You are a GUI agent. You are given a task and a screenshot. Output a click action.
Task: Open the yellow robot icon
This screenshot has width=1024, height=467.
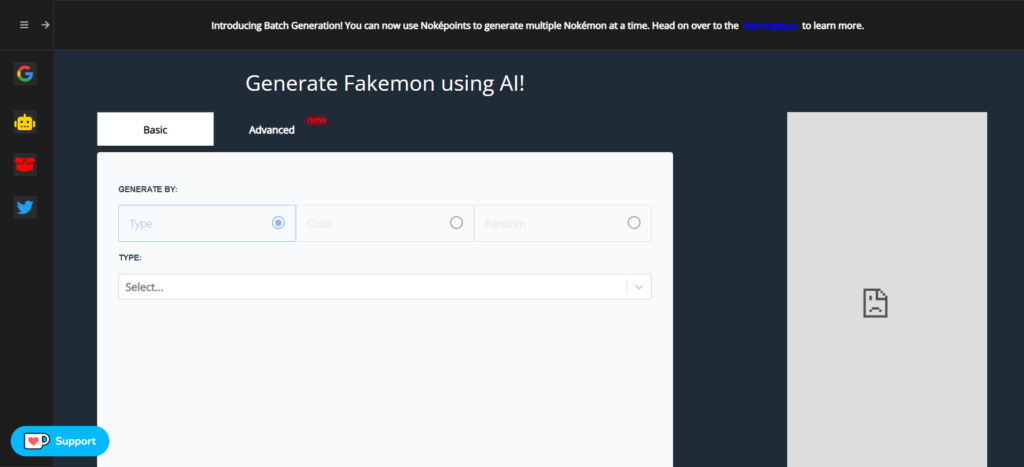tap(25, 122)
